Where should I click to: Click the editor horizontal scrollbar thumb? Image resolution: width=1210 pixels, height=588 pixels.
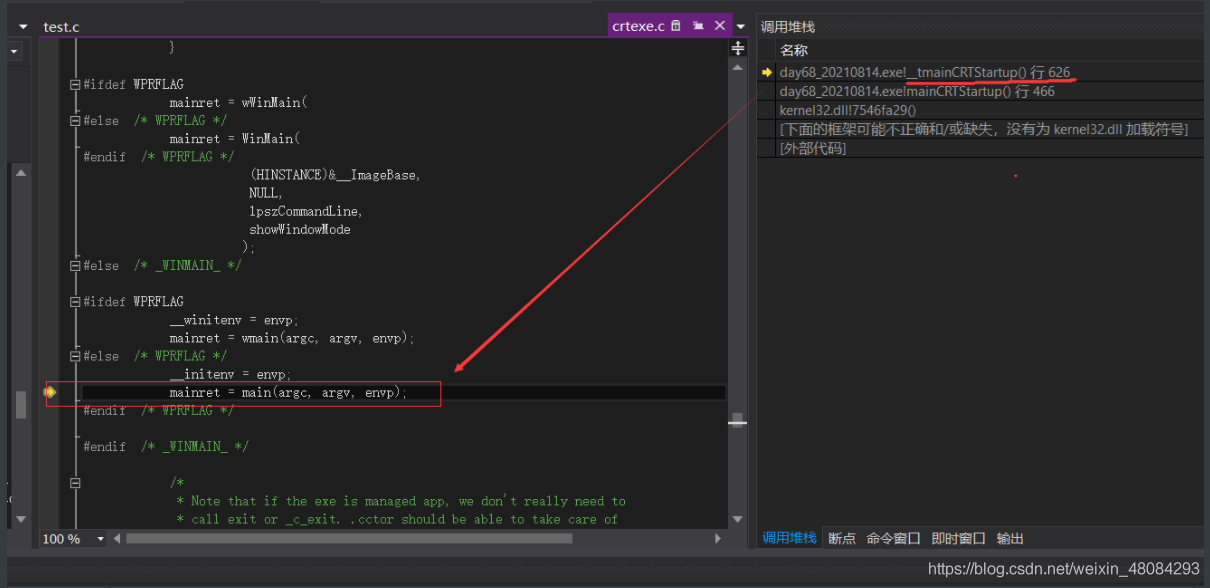click(x=349, y=539)
